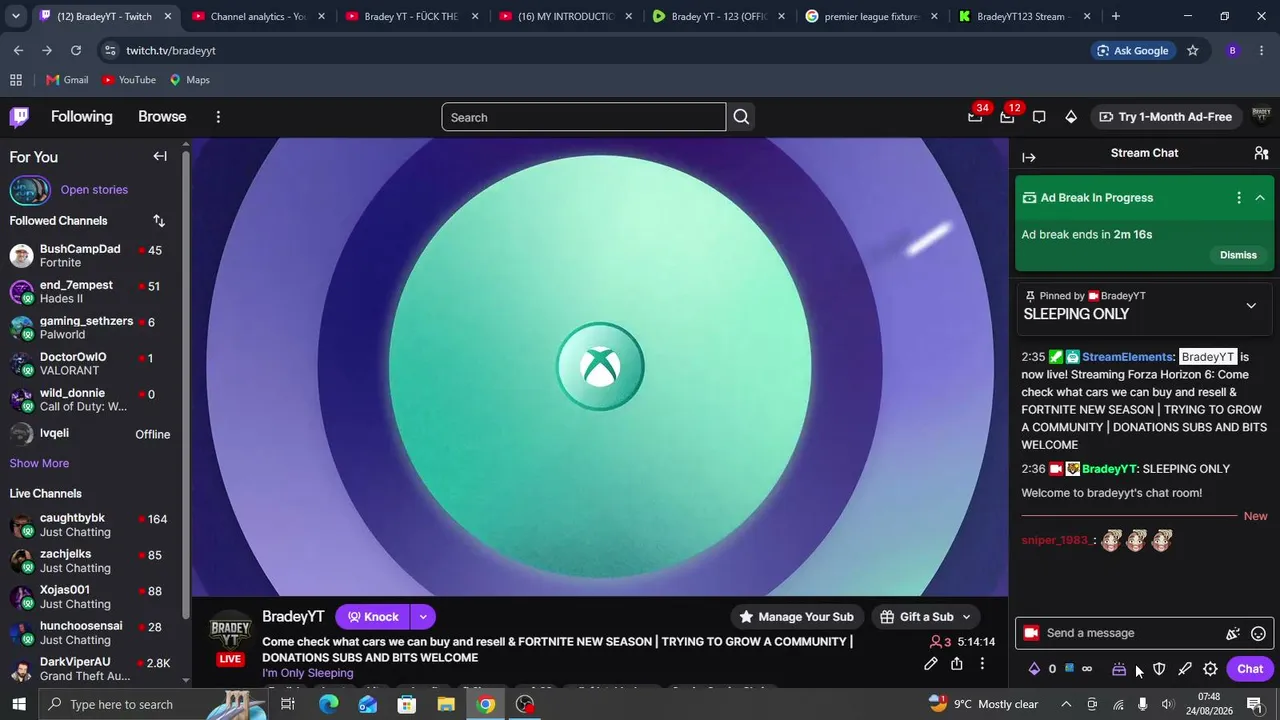The width and height of the screenshot is (1280, 720).
Task: Open the Get Bits diamond icon in header
Action: point(1071,117)
